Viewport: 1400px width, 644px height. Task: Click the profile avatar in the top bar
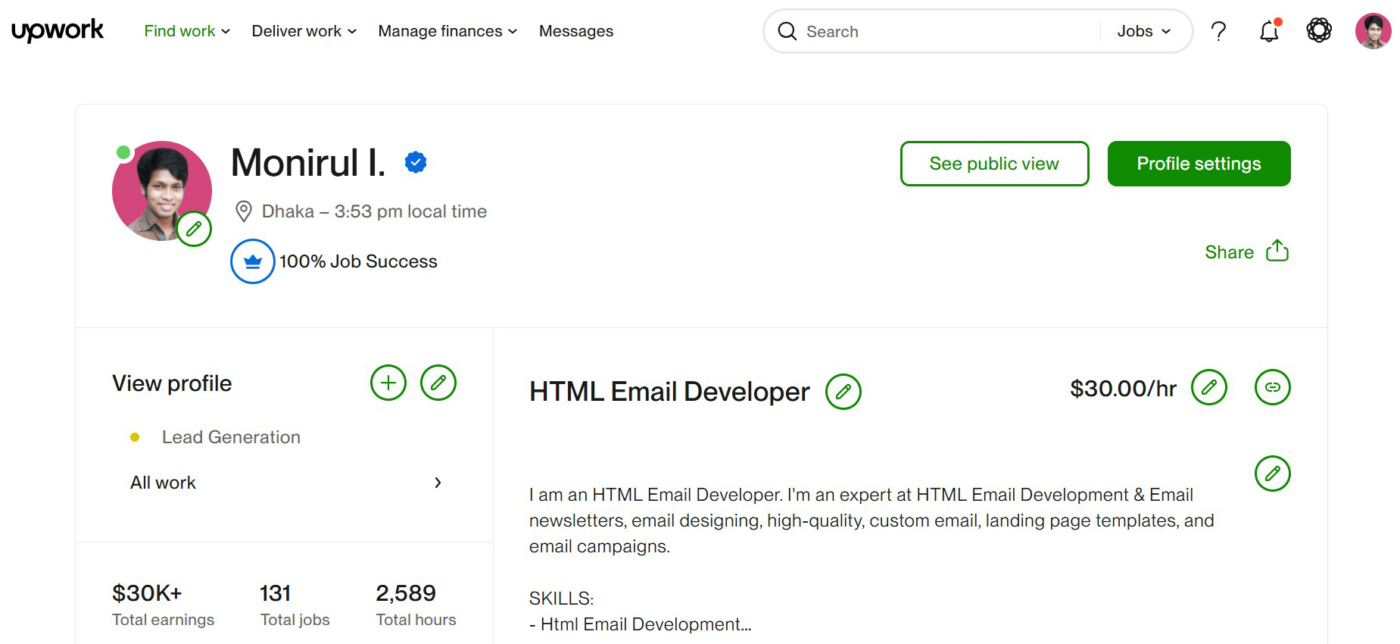point(1372,30)
